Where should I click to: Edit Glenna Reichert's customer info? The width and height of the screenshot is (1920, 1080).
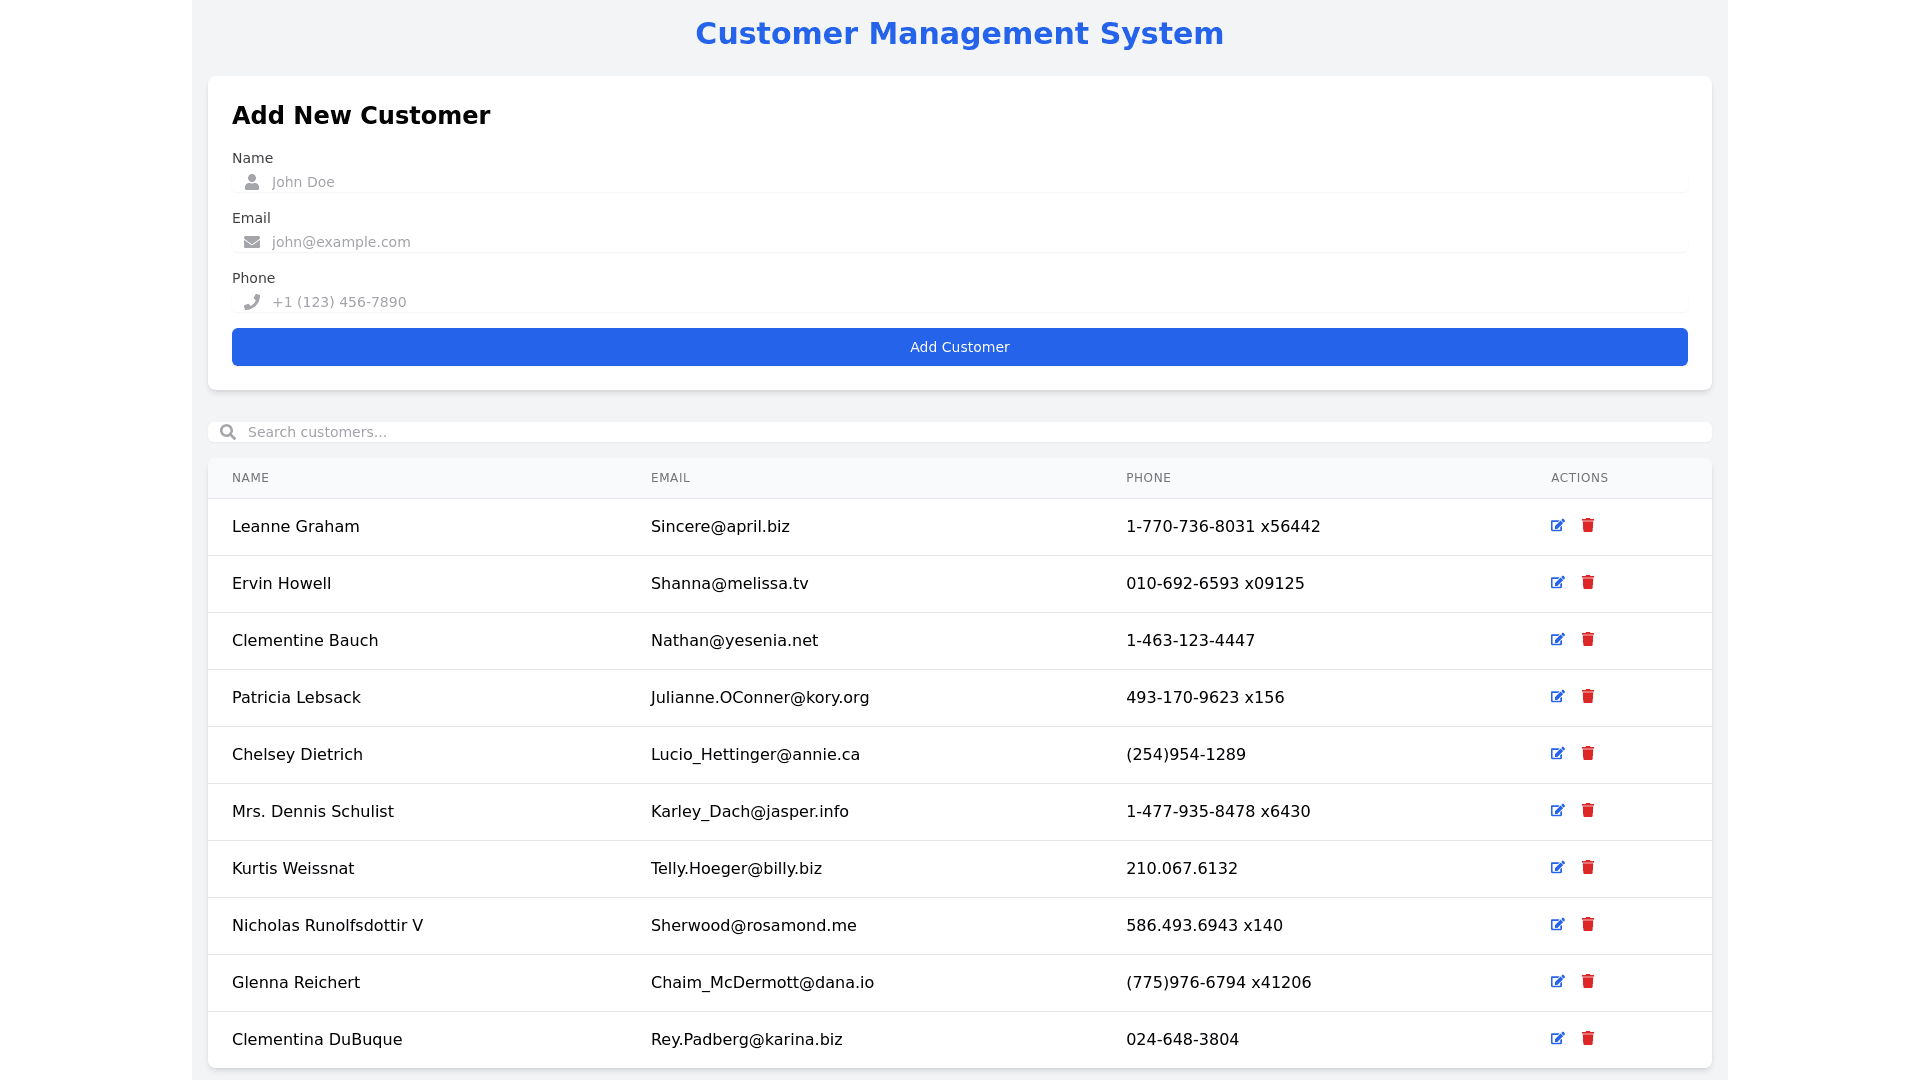tap(1557, 982)
